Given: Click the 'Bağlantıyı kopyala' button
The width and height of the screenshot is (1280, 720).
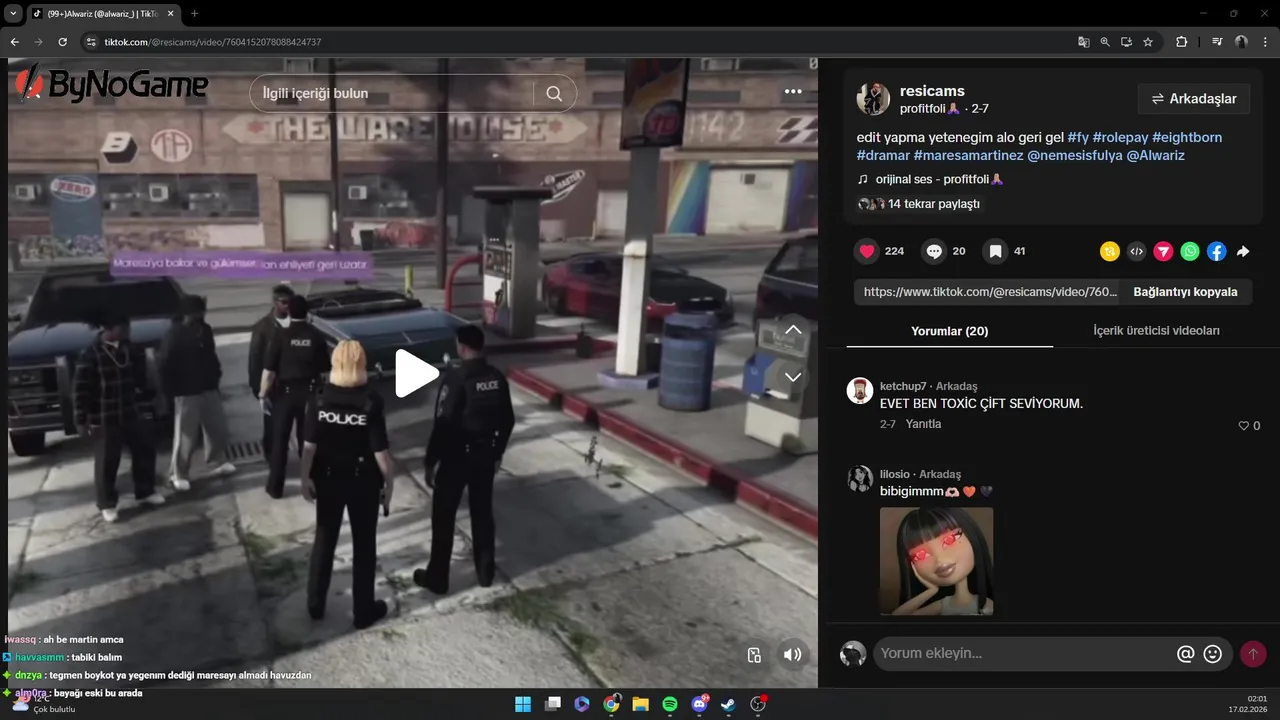Looking at the screenshot, I should [x=1185, y=292].
